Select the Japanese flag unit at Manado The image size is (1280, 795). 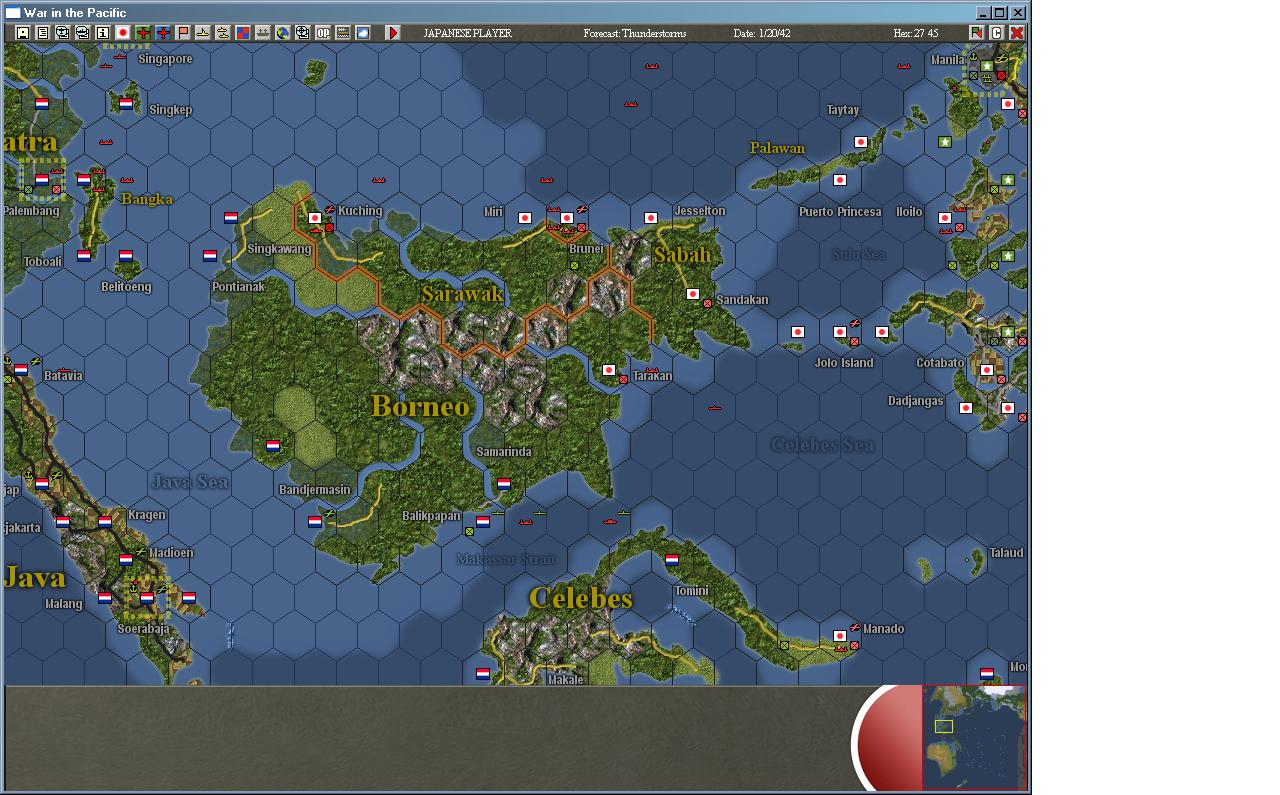point(840,636)
